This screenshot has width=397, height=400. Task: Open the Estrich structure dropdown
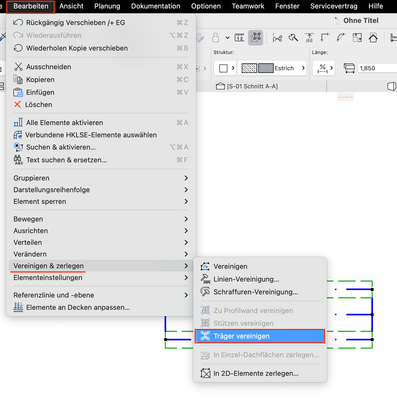pyautogui.click(x=272, y=68)
